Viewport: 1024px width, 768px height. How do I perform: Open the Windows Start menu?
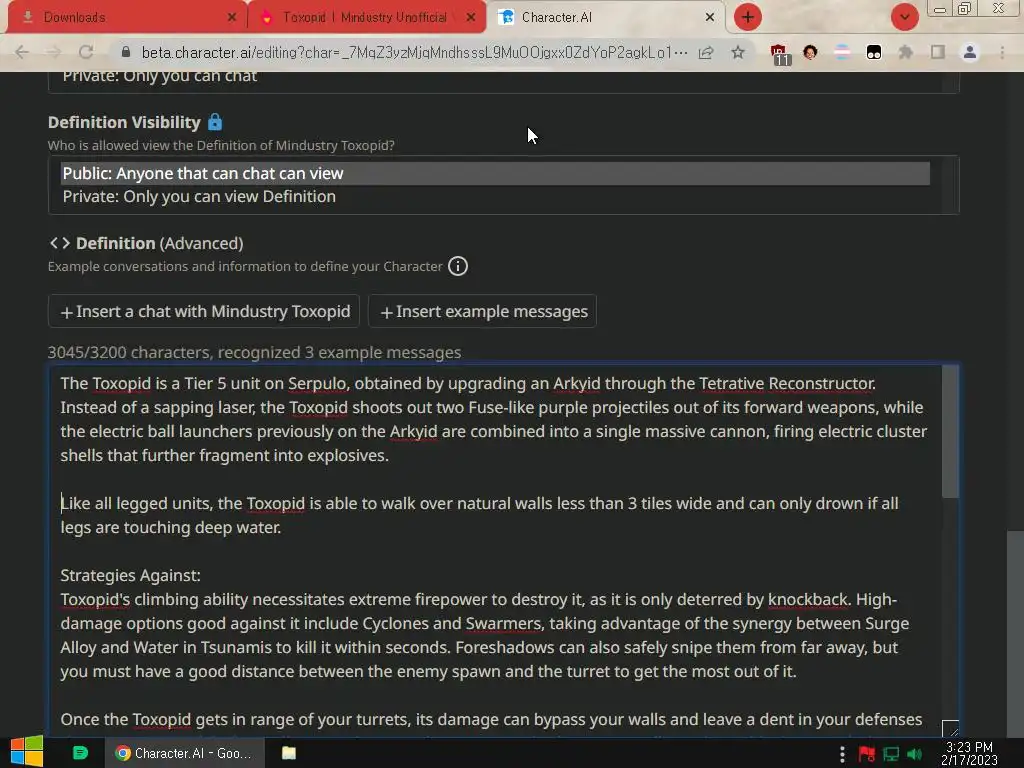pyautogui.click(x=26, y=752)
